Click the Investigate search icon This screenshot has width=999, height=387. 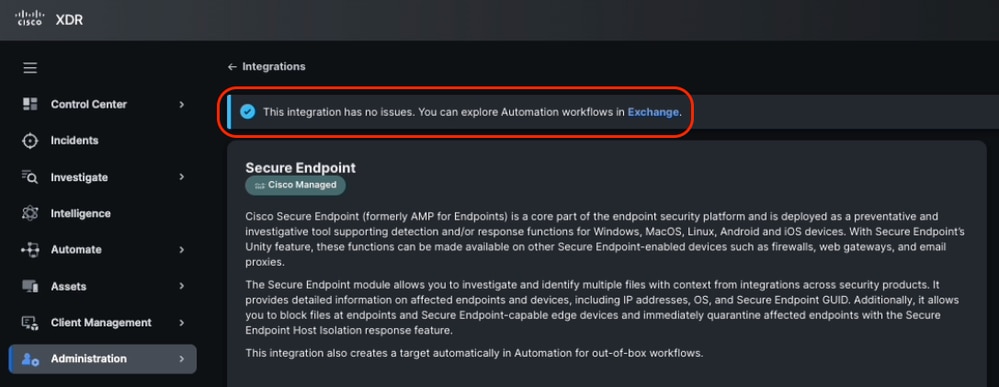pos(30,177)
